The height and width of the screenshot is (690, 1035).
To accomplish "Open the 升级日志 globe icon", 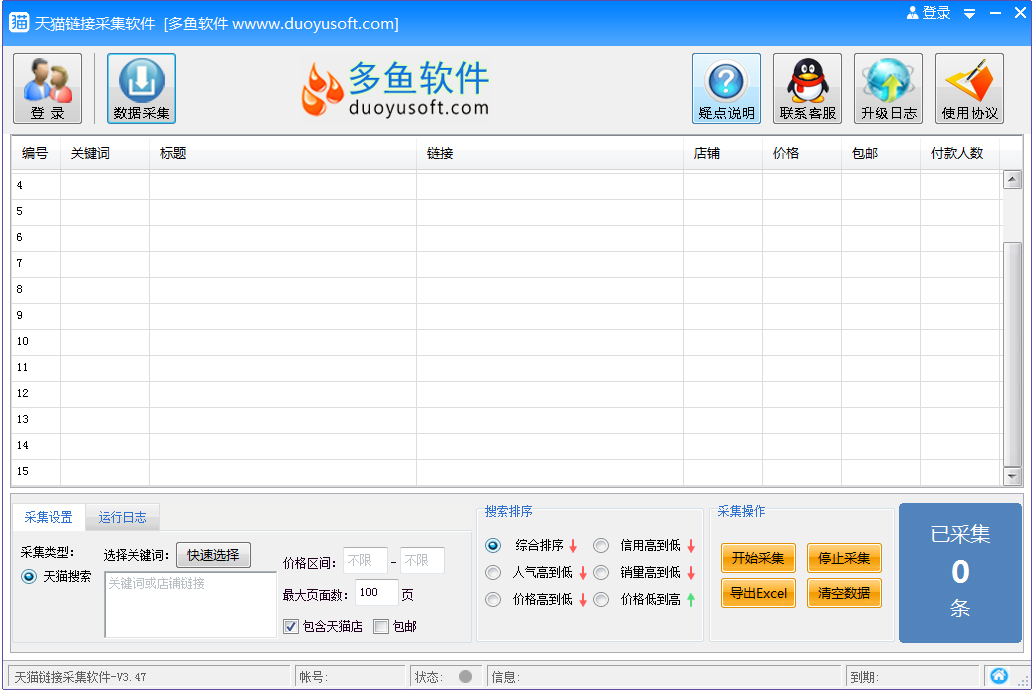I will (x=888, y=88).
